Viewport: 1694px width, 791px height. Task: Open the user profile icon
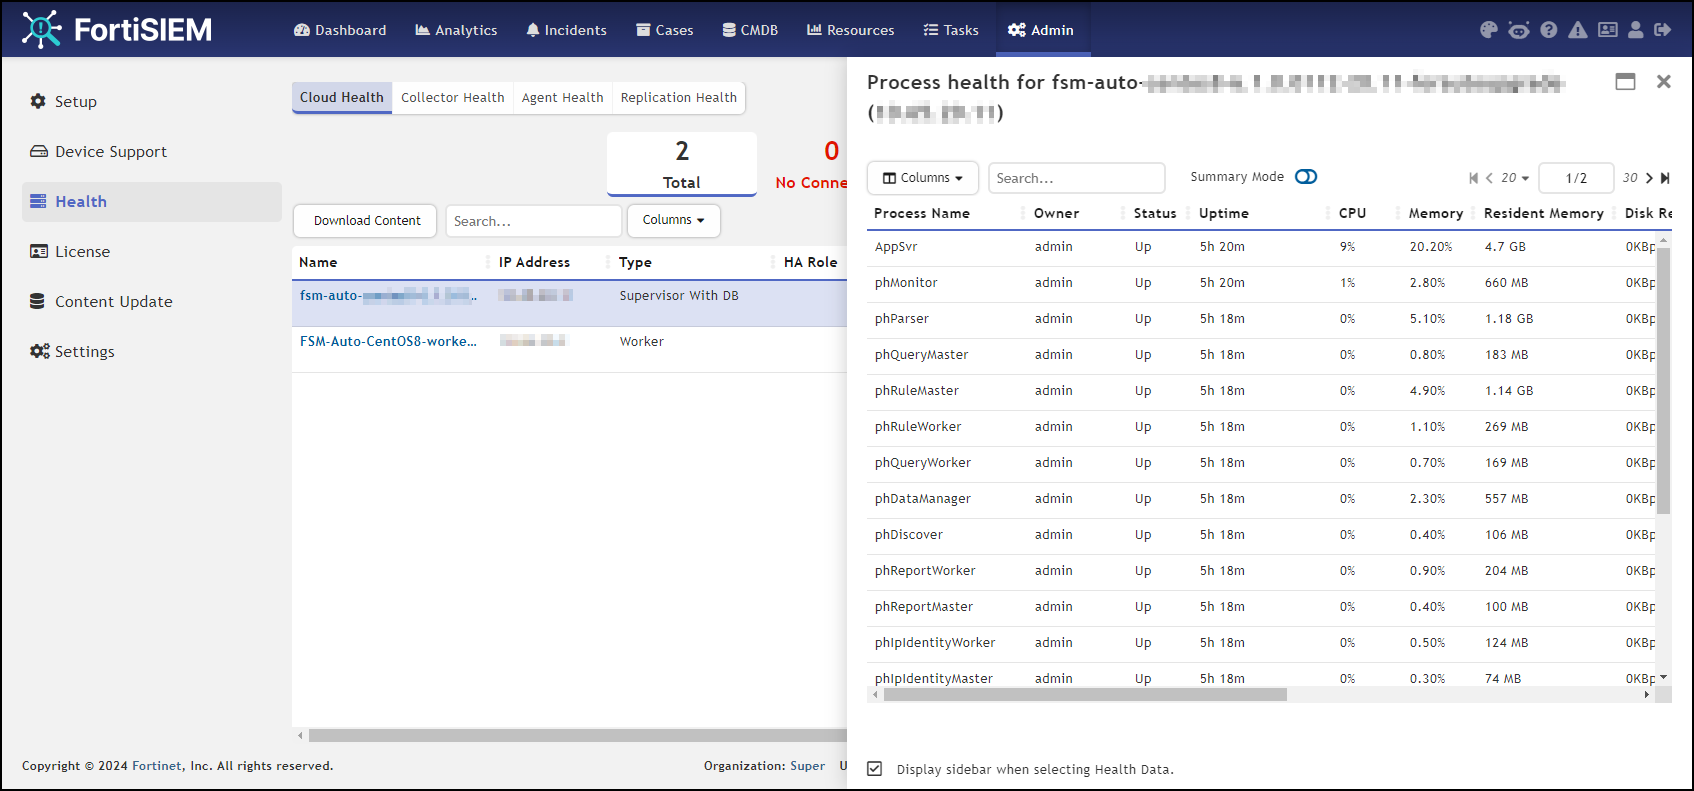1635,30
